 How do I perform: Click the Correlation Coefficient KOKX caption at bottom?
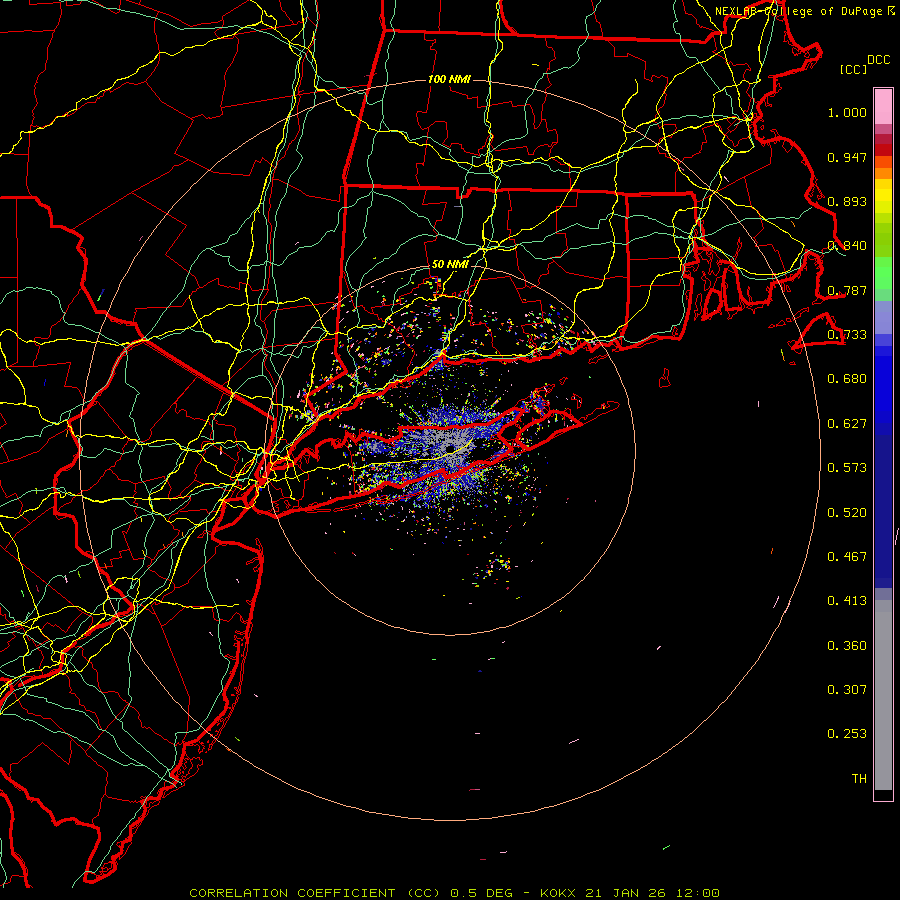click(454, 893)
